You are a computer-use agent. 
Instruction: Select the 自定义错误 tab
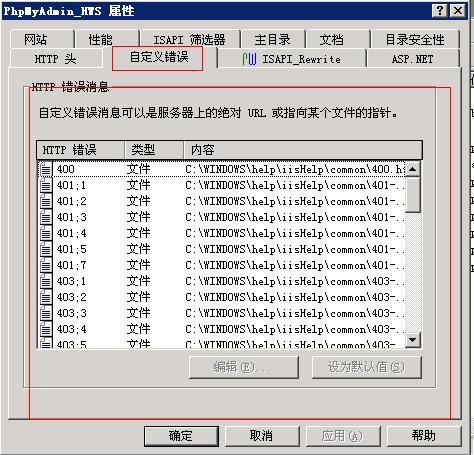tap(158, 58)
